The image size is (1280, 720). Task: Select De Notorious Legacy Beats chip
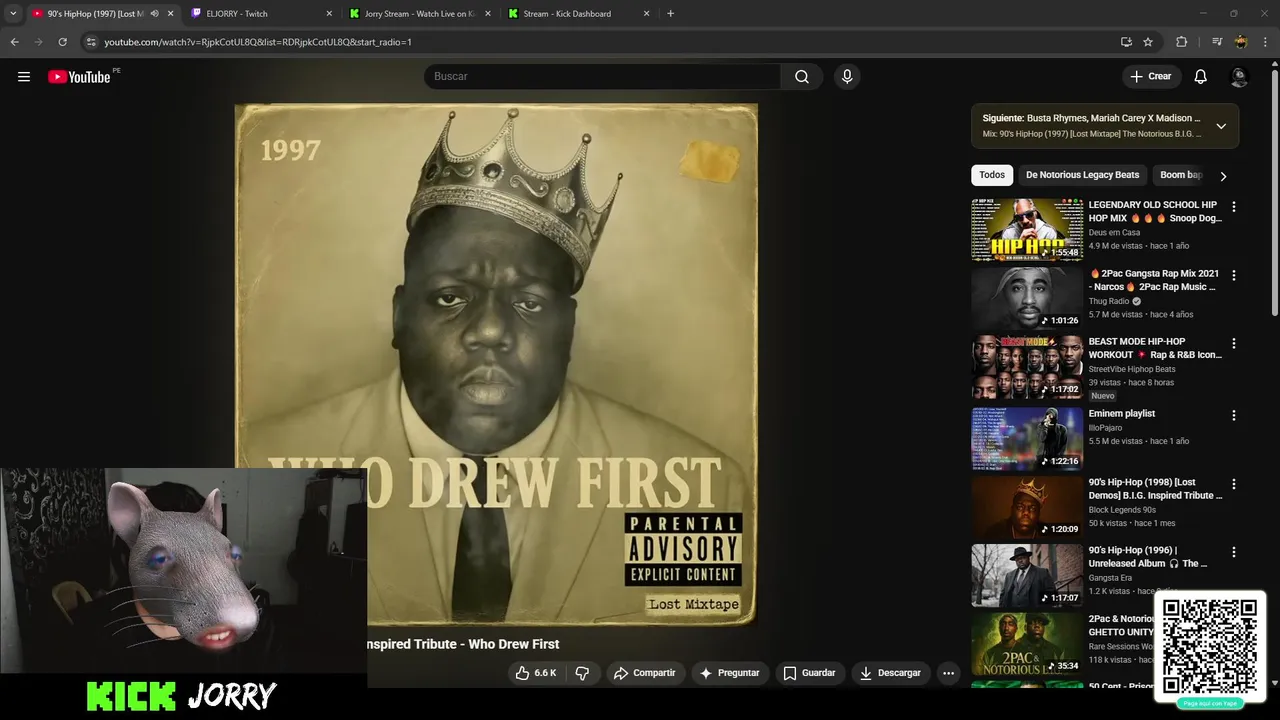pos(1082,175)
